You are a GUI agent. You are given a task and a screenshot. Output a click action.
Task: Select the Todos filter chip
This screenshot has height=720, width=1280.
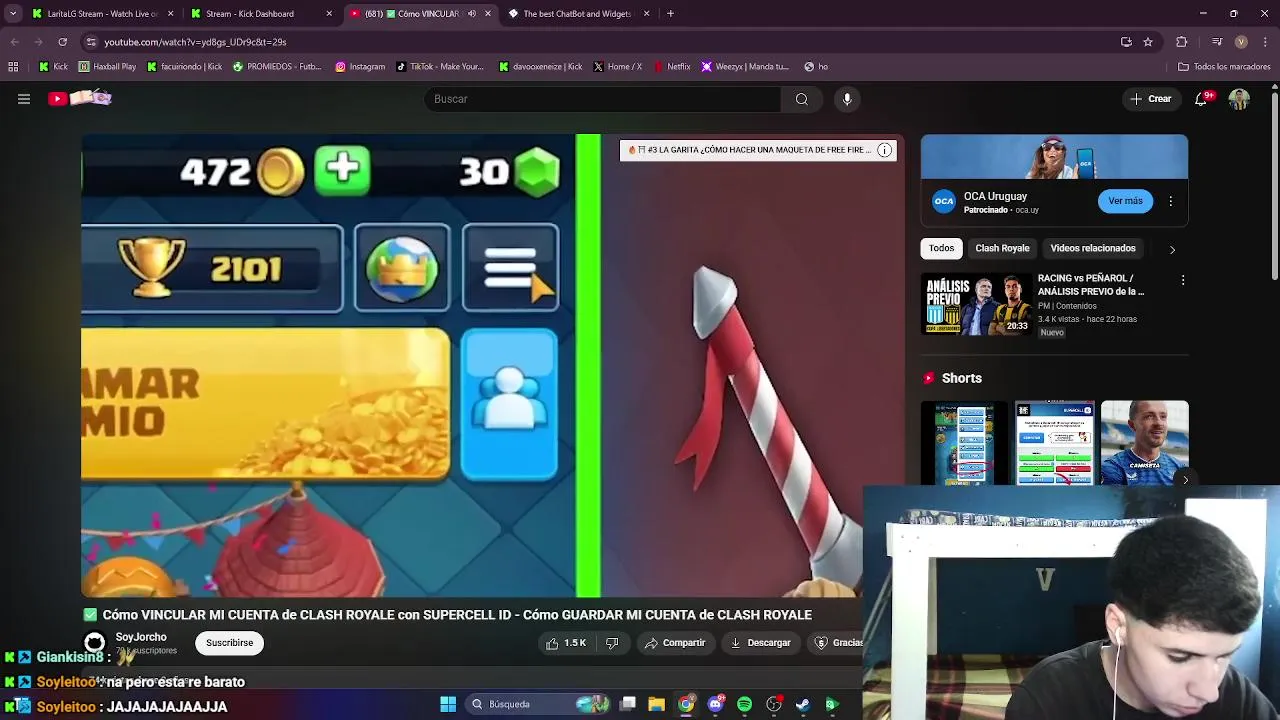coord(941,248)
